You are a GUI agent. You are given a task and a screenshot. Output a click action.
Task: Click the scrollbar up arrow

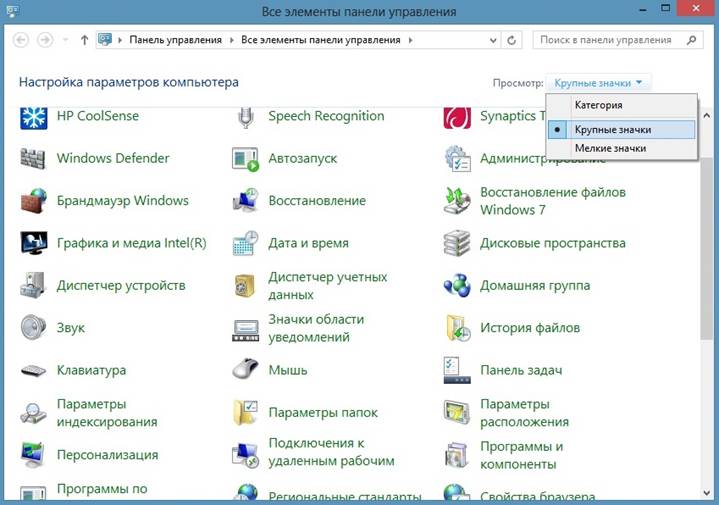click(707, 115)
